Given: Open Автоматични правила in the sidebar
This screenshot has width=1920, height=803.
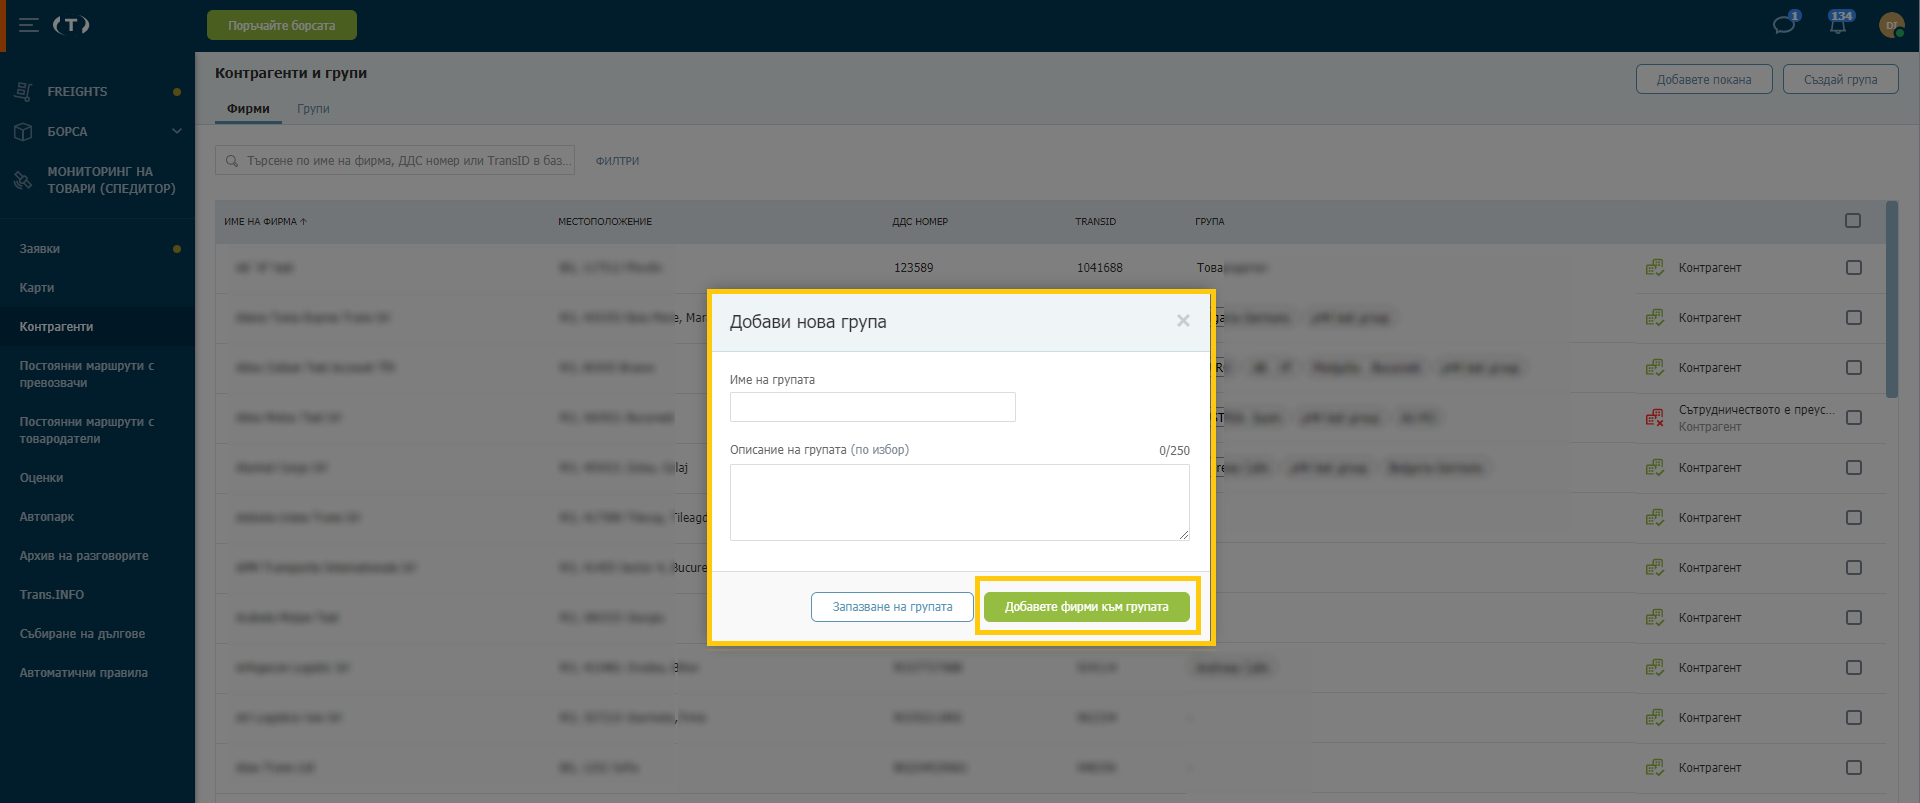Looking at the screenshot, I should click(x=84, y=673).
